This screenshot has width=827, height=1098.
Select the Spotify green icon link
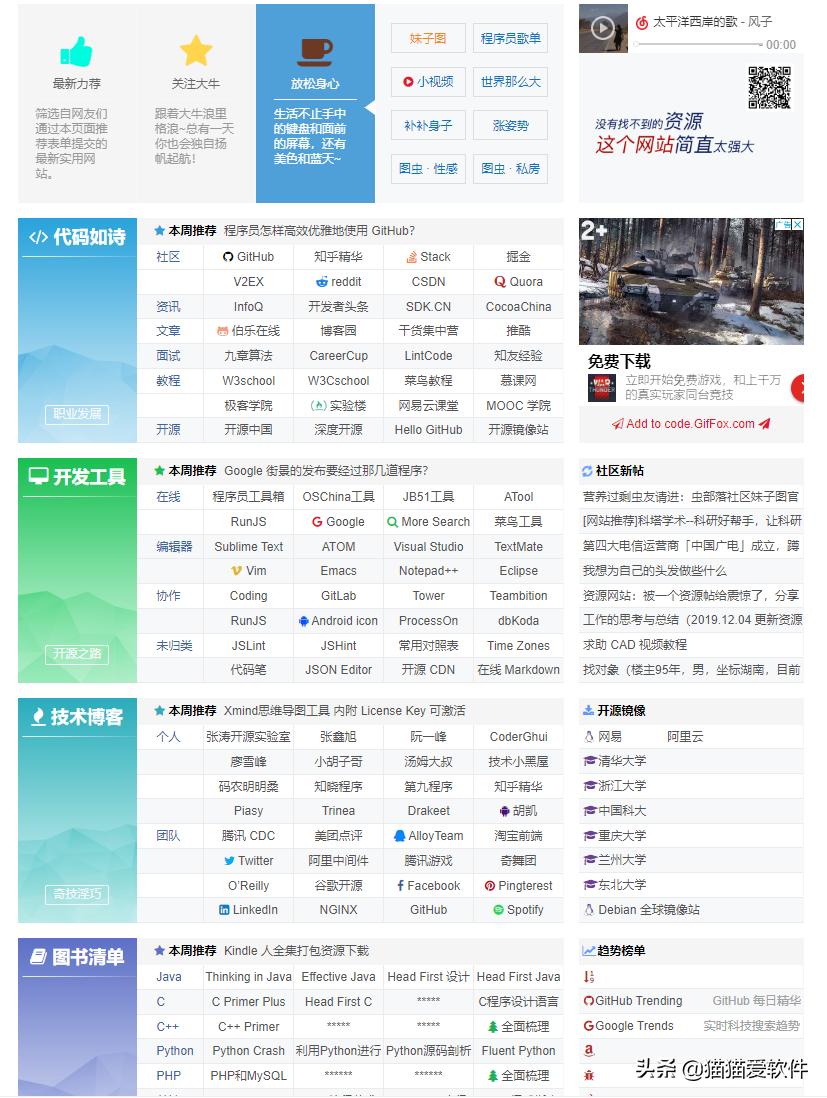(498, 910)
